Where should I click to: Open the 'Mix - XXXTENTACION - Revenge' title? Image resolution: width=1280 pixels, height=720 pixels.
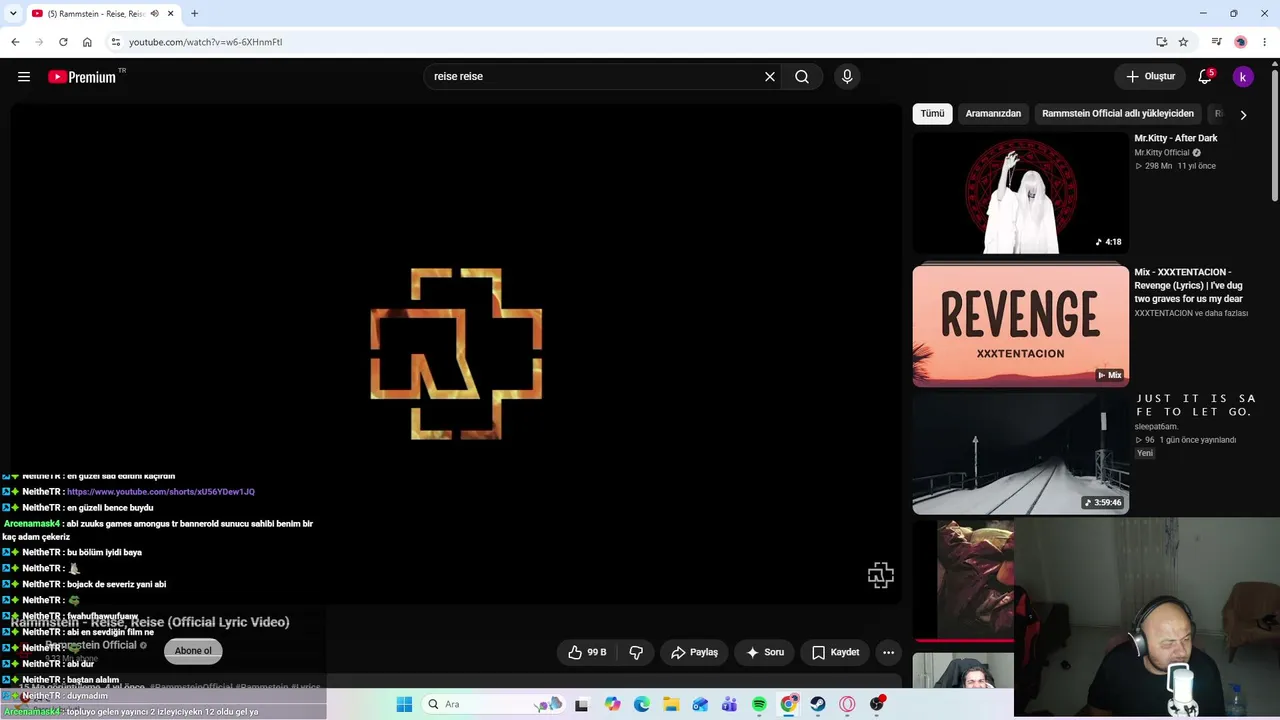(1188, 285)
